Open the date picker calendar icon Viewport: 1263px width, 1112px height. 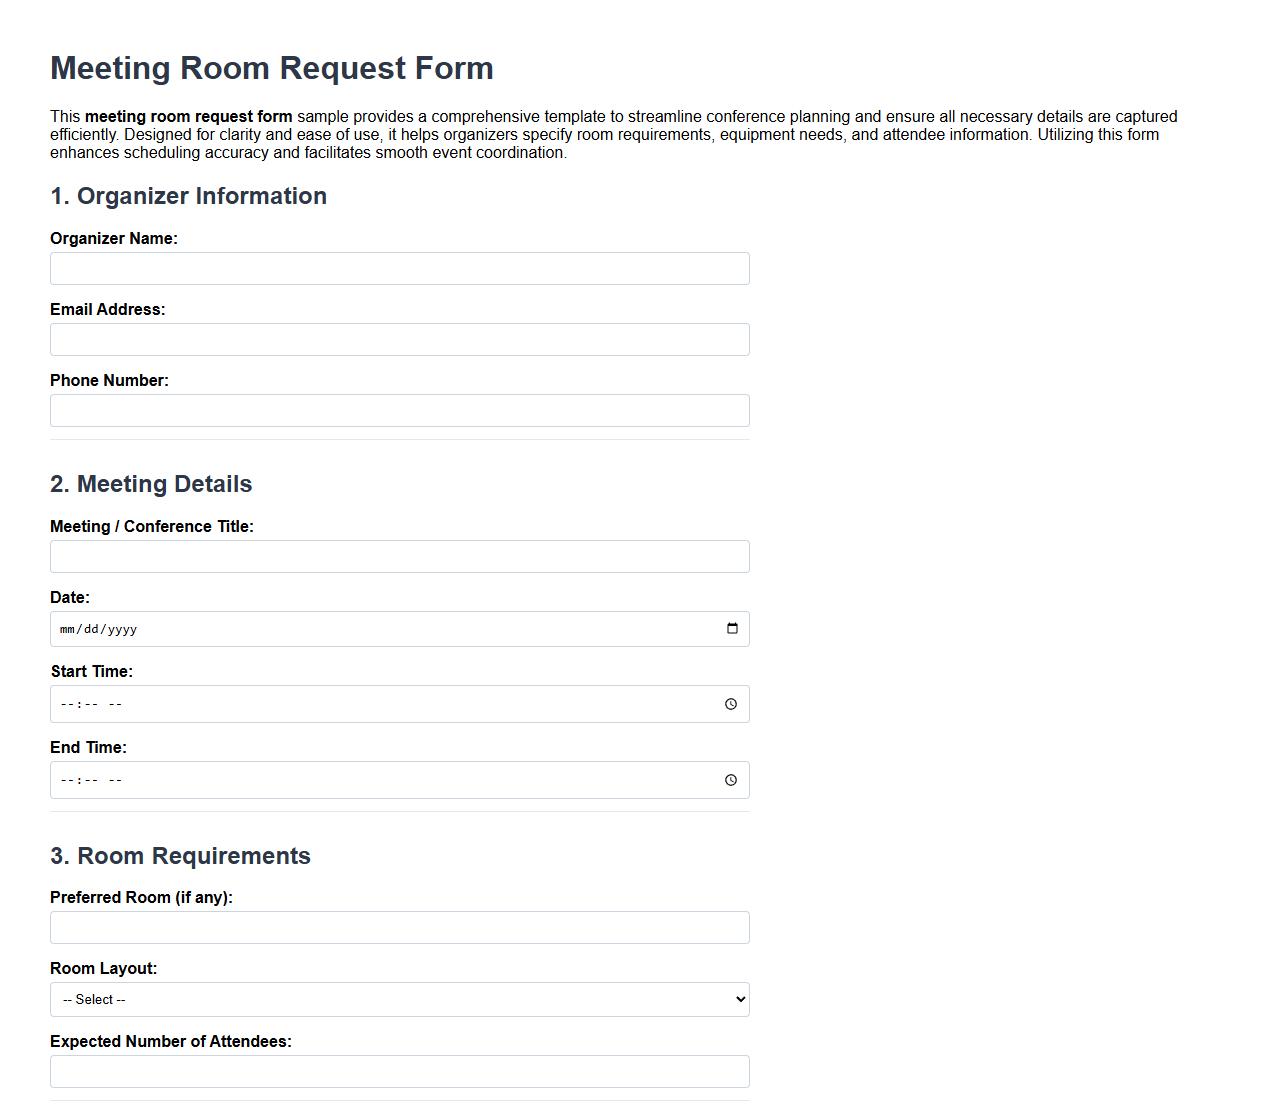pos(733,629)
